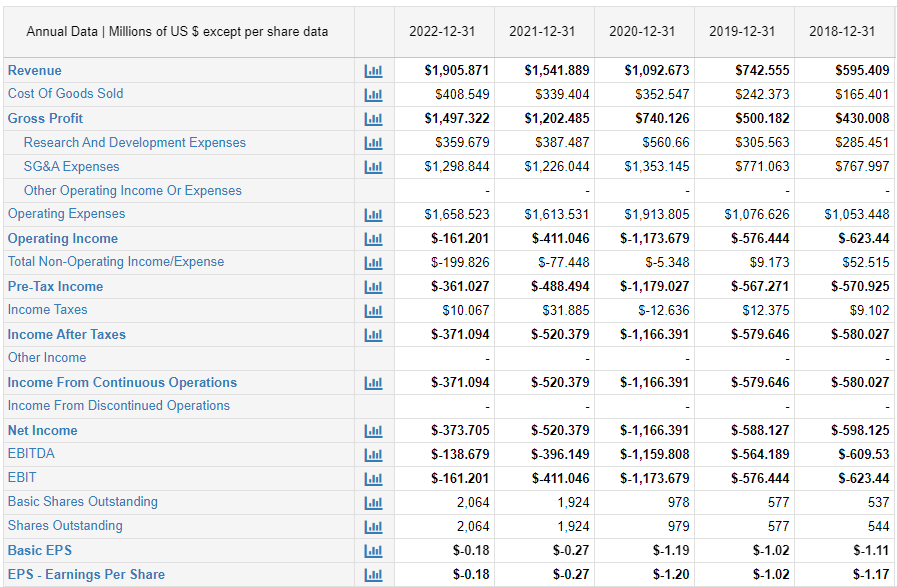
Task: Select the 2022 Revenue value $1,905.871
Action: pos(456,71)
